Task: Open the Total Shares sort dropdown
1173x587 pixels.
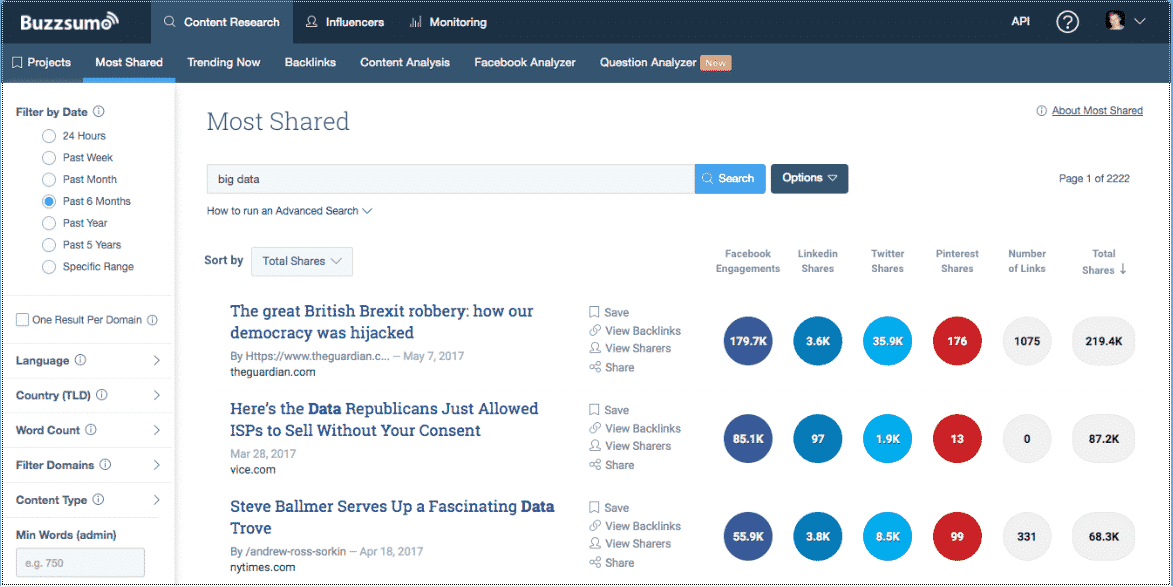Action: coord(302,261)
